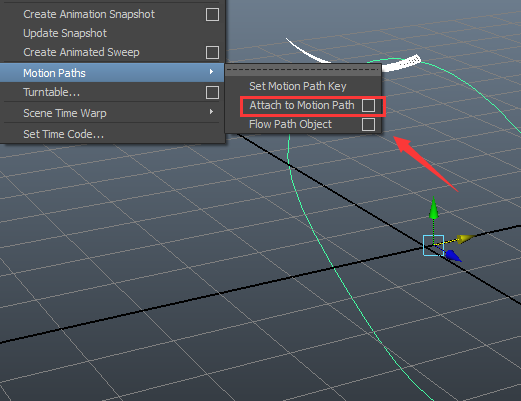Viewport: 521px width, 401px height.
Task: Tear off the Motion Paths submenu
Action: point(303,70)
